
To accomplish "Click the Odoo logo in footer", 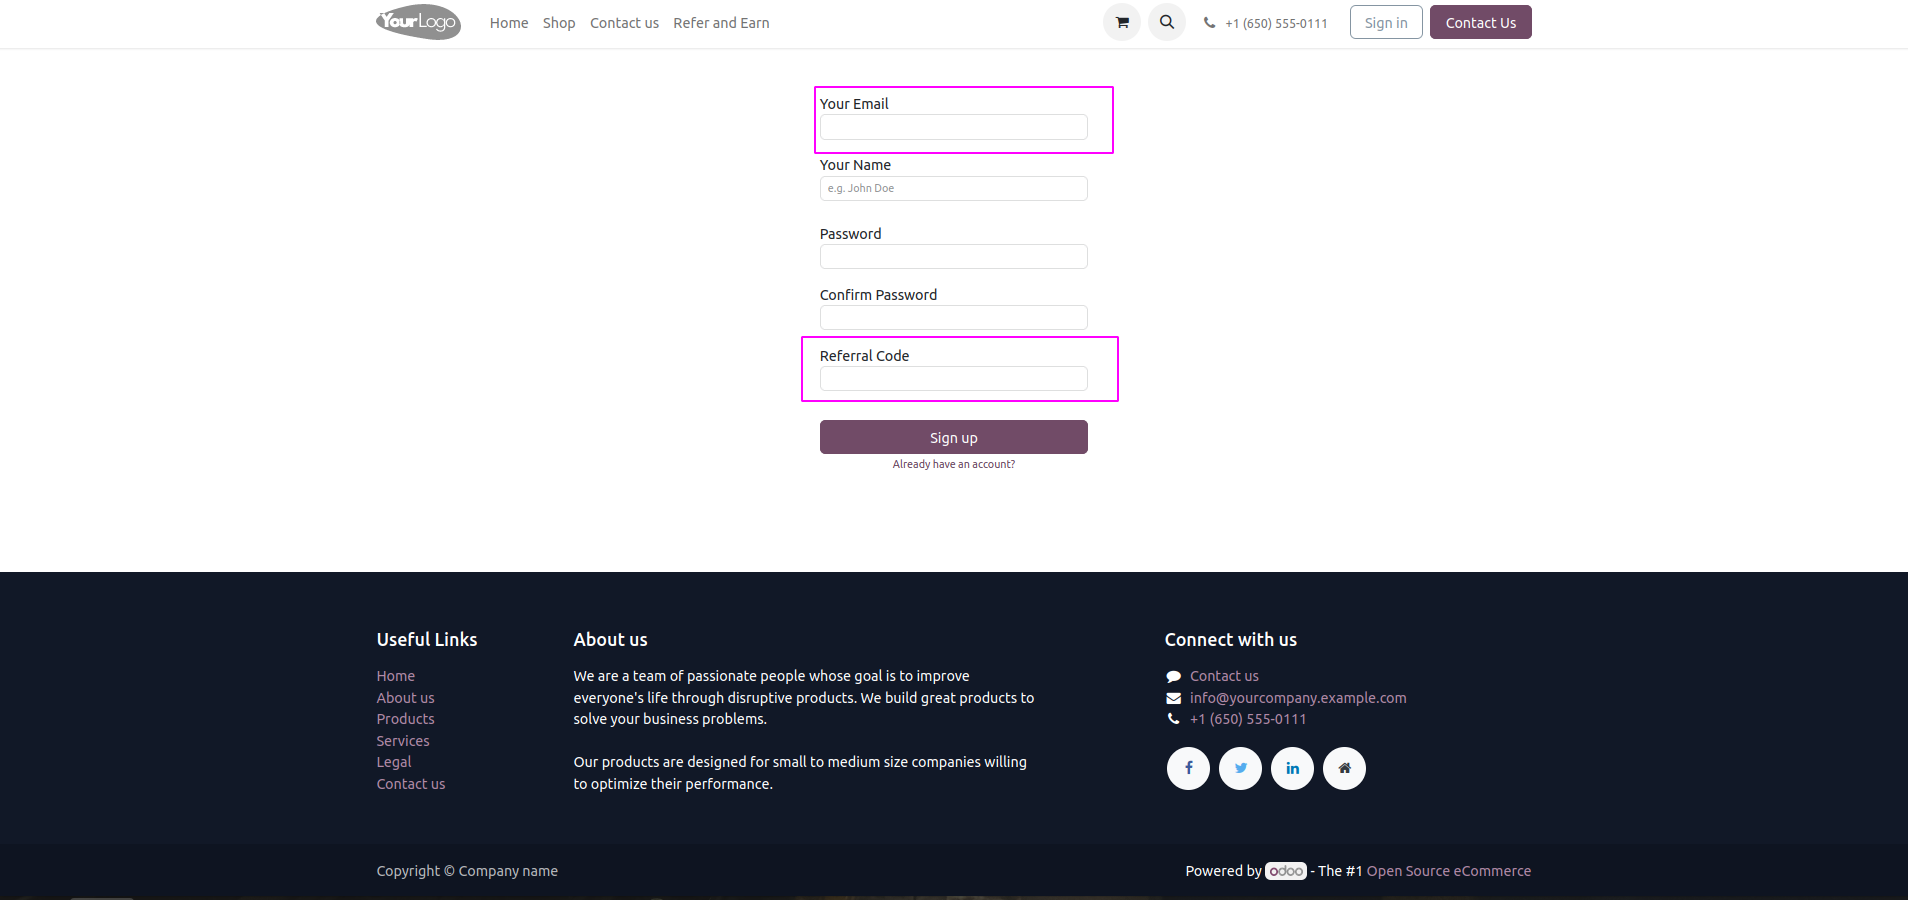I will click(1286, 871).
